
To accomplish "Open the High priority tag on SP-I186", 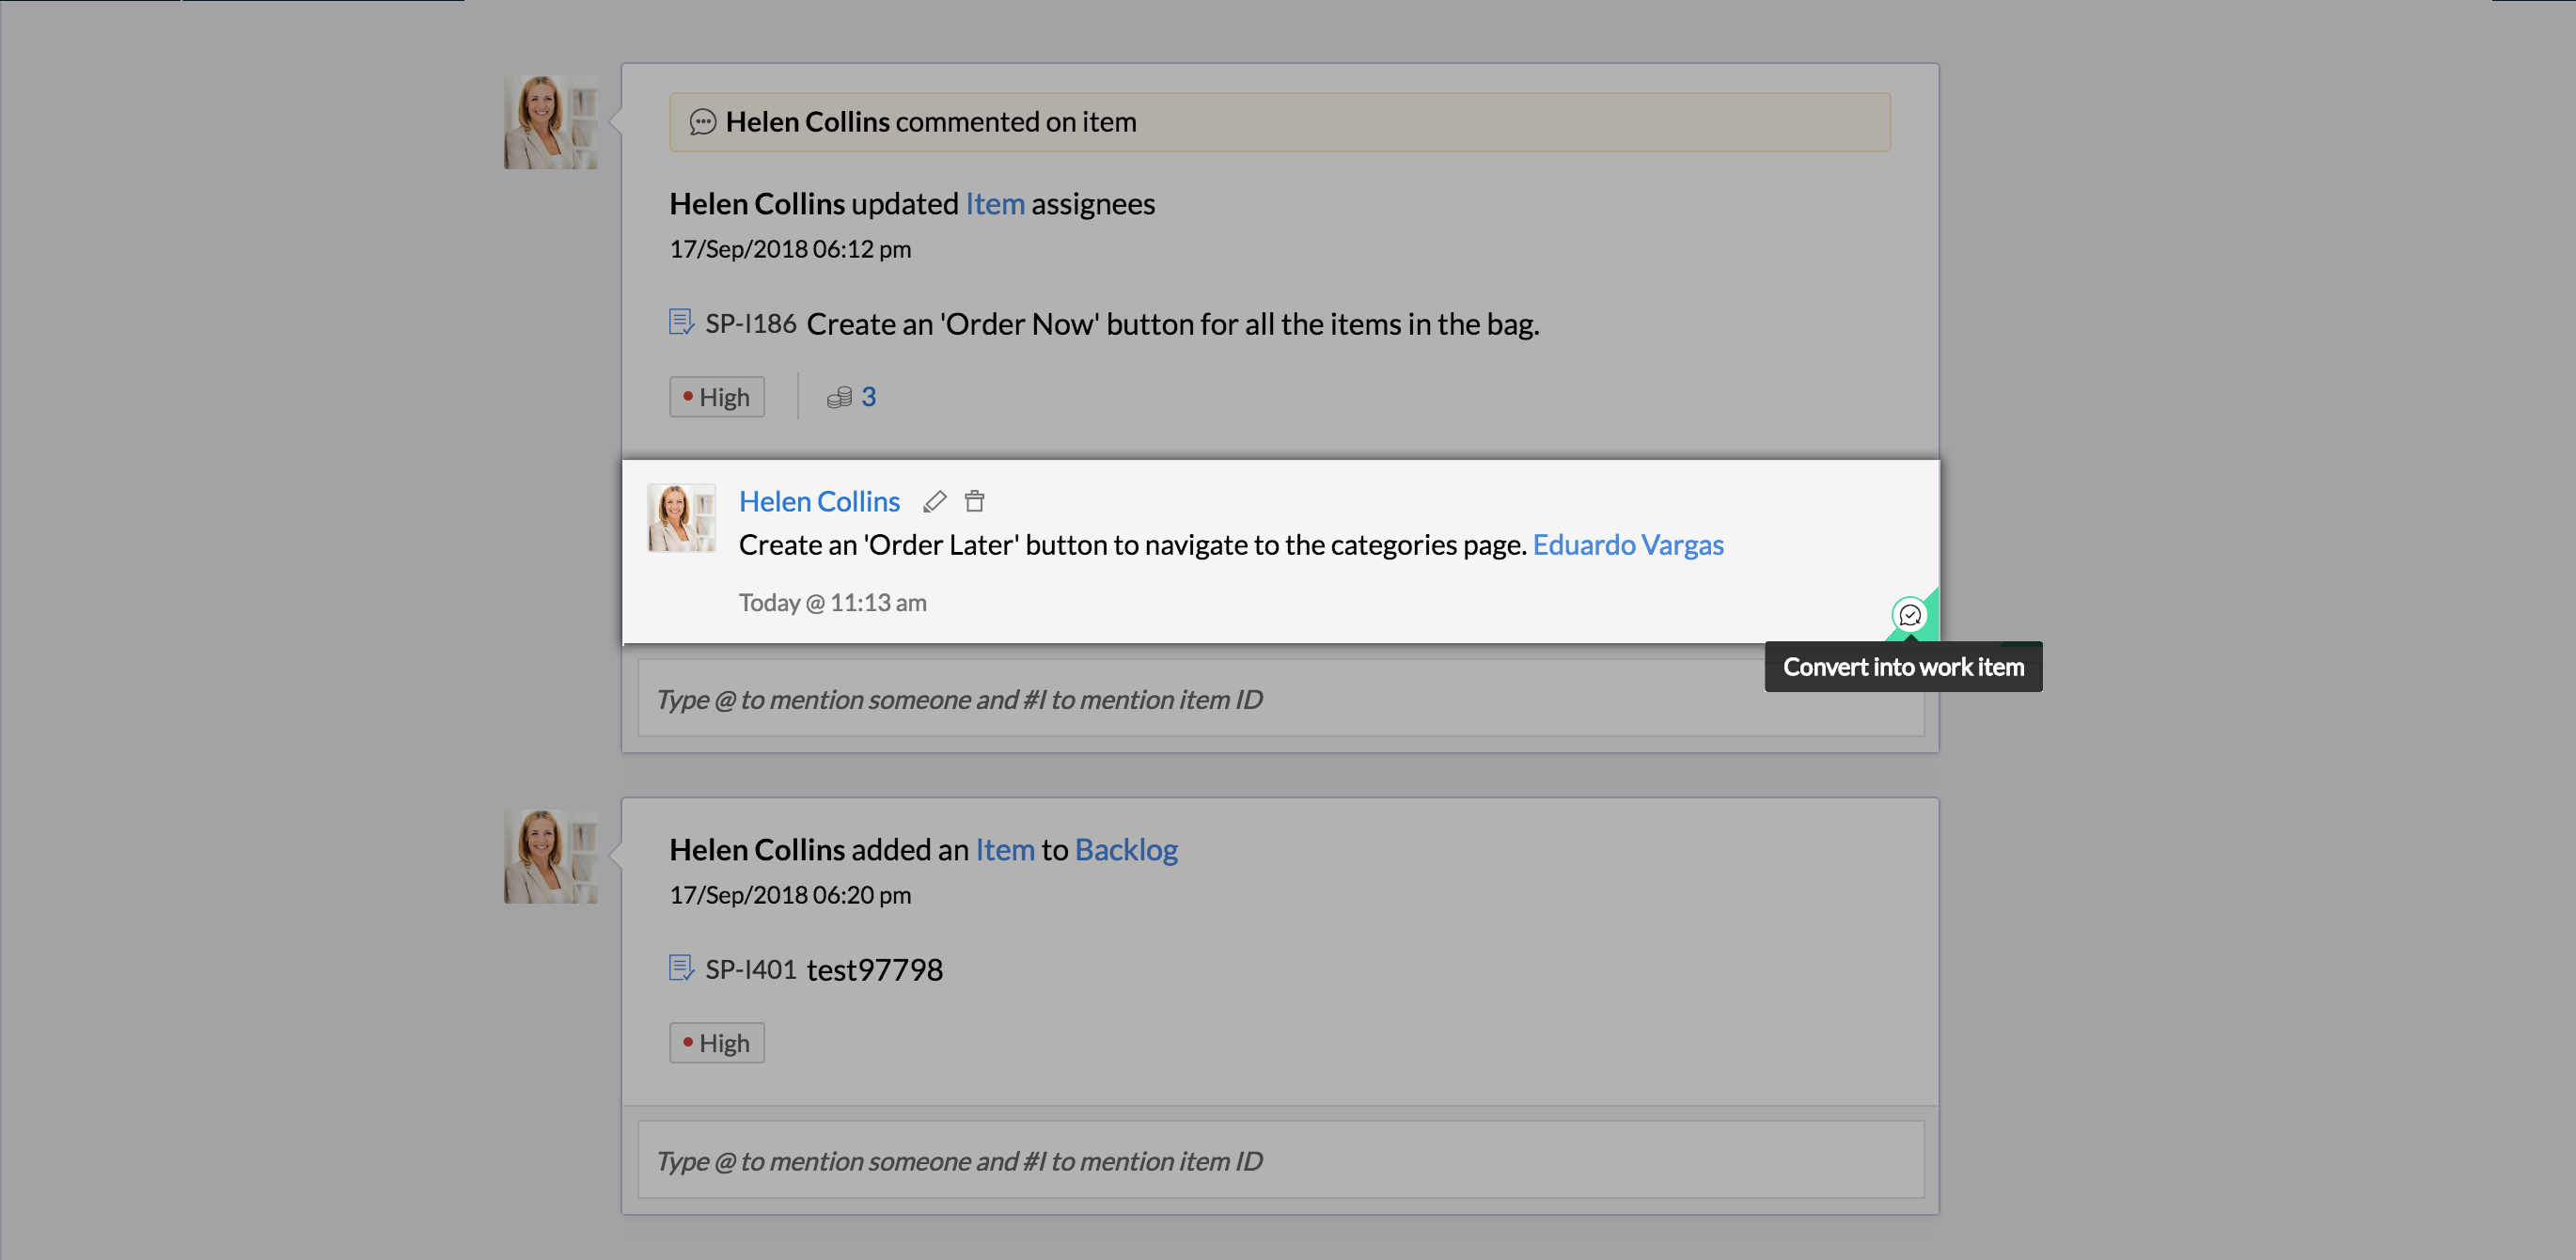I will (x=716, y=397).
